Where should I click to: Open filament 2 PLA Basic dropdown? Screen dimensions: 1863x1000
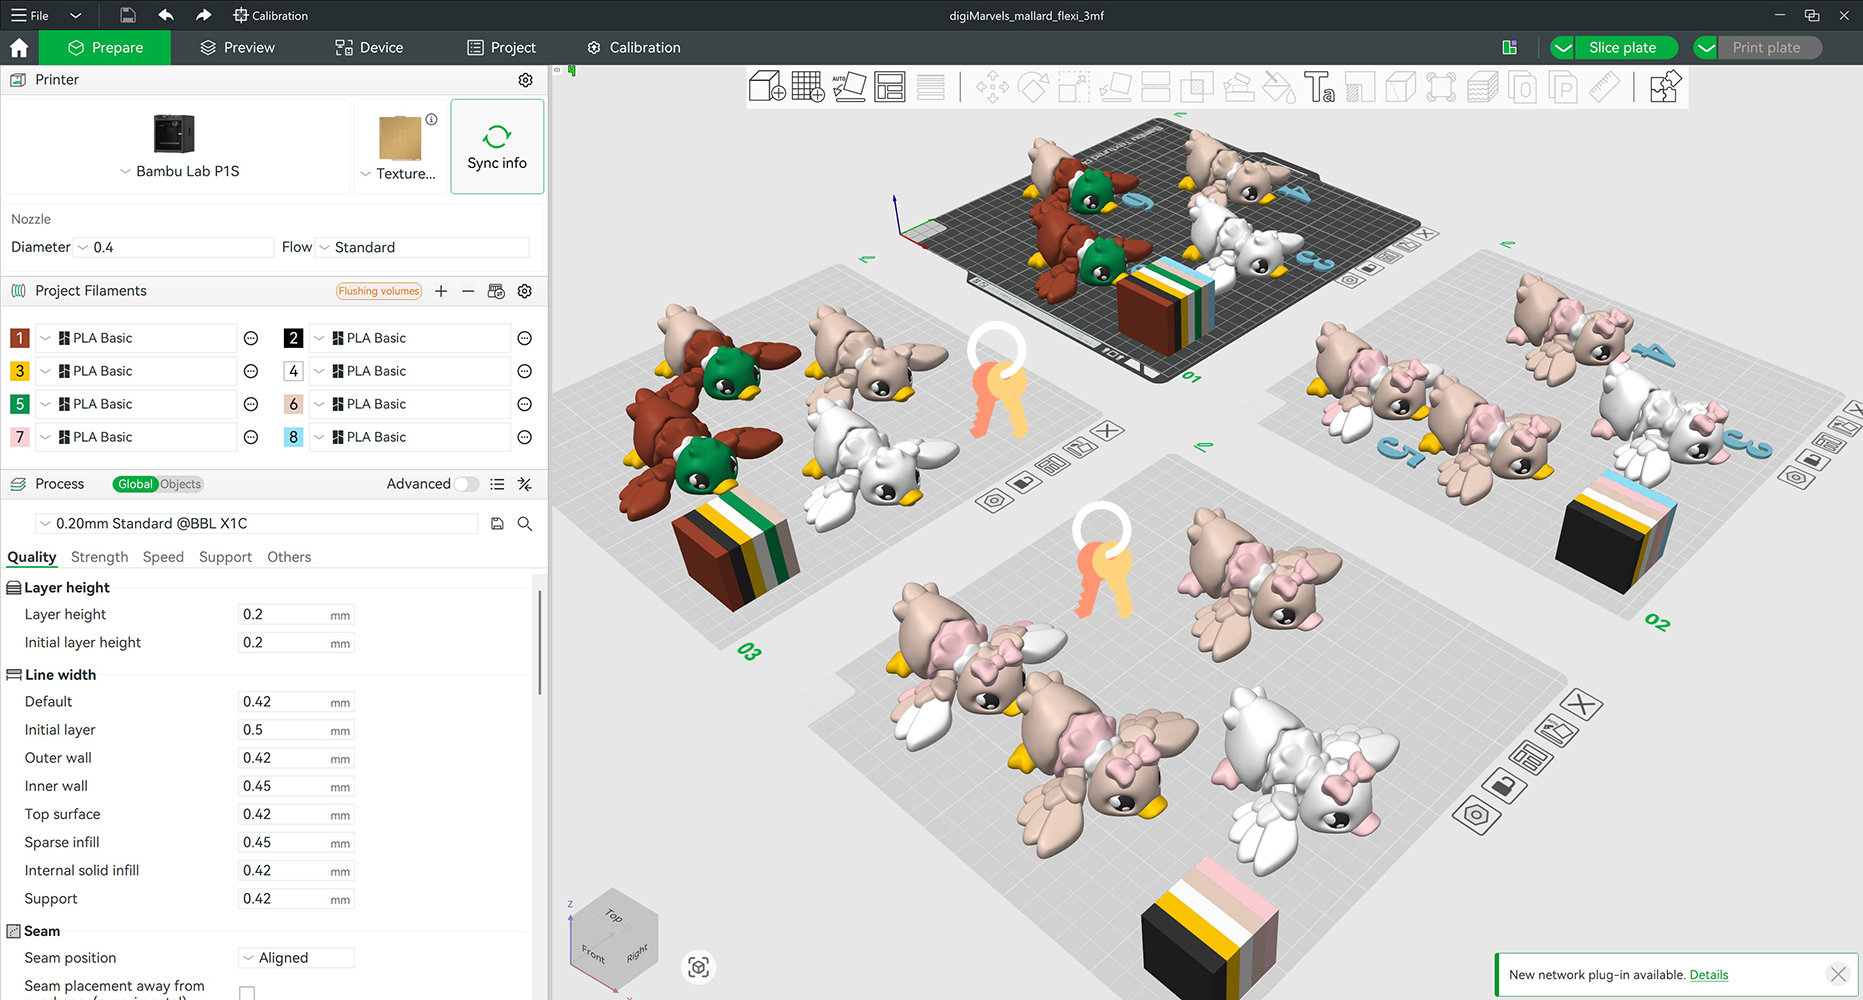click(410, 338)
